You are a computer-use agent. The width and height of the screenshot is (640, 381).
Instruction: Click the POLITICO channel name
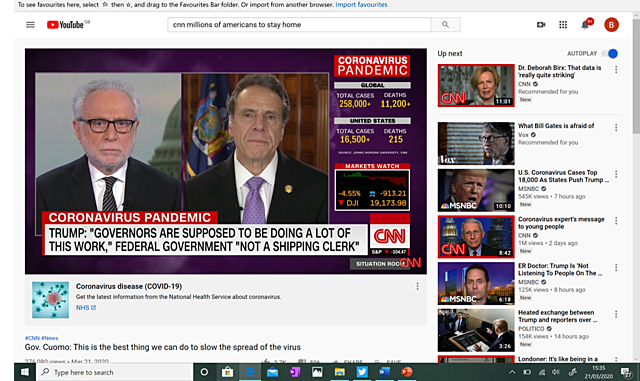[531, 329]
